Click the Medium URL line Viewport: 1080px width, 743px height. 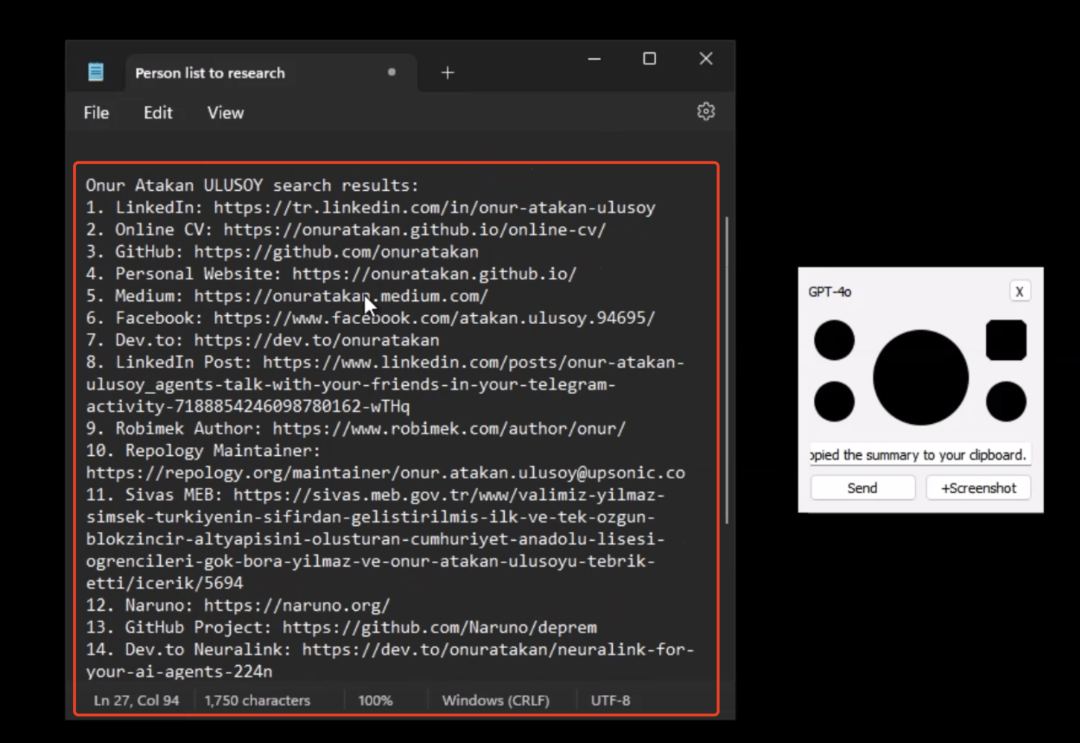(287, 295)
